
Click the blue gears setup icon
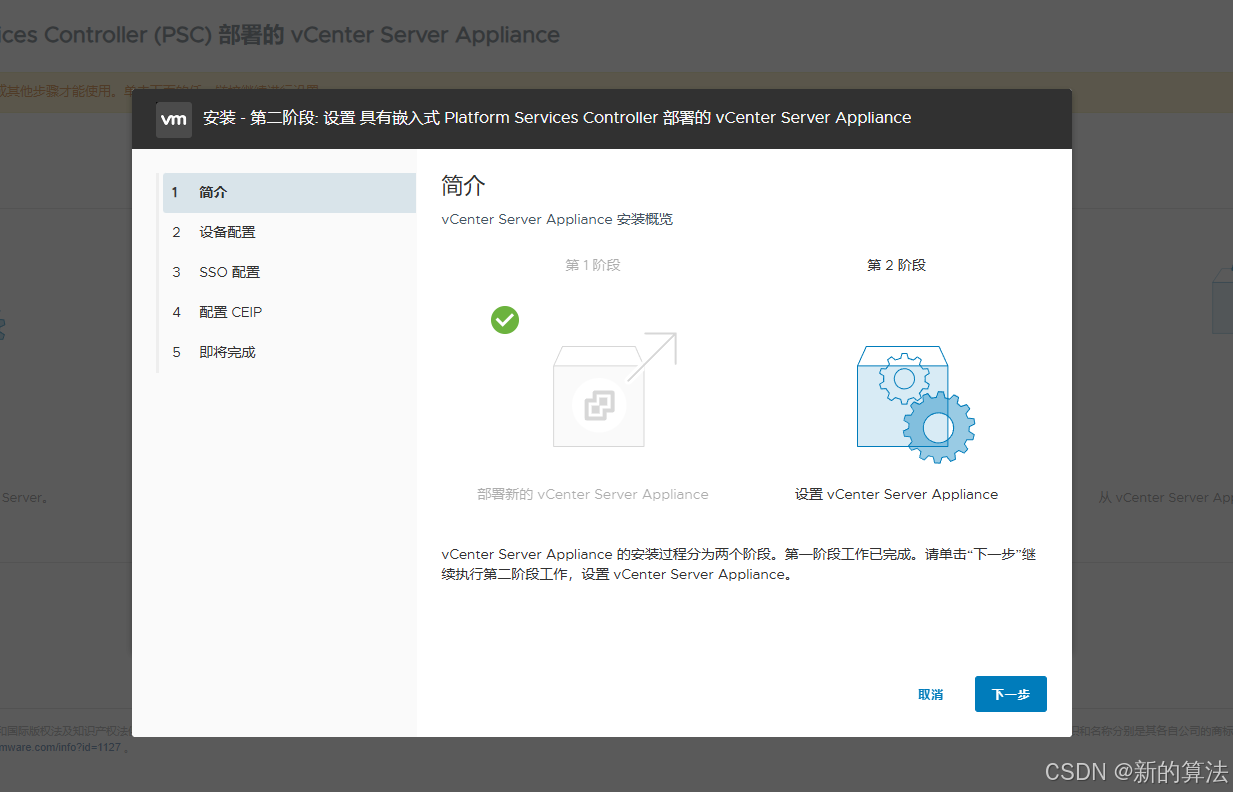pyautogui.click(x=915, y=403)
